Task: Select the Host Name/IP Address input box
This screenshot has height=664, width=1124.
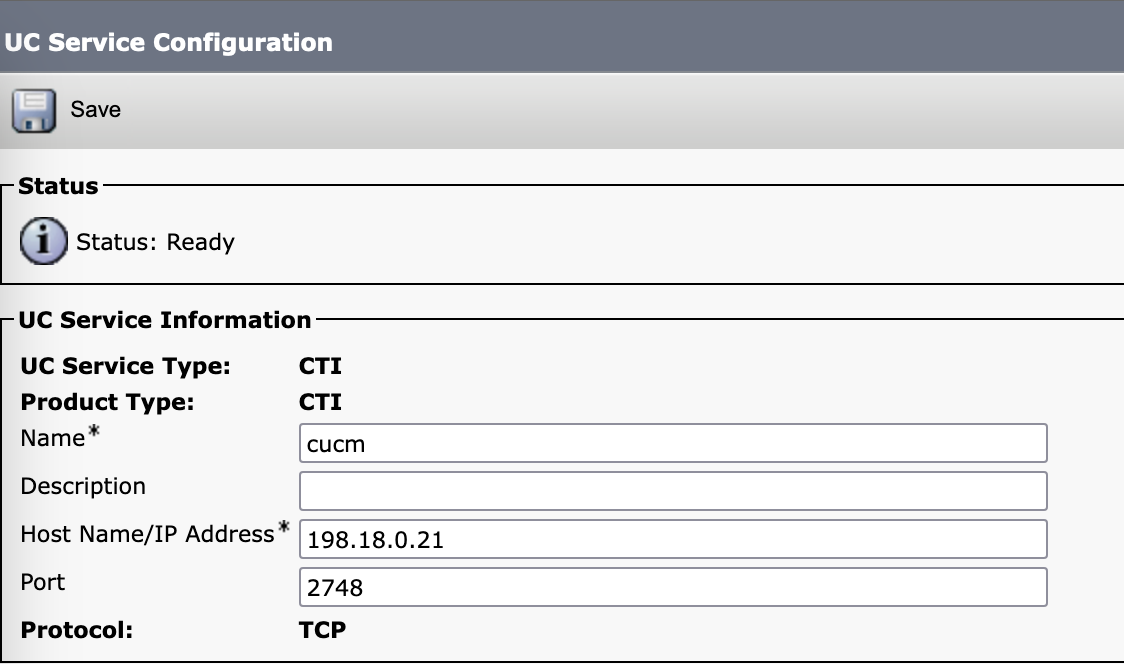Action: pyautogui.click(x=672, y=539)
